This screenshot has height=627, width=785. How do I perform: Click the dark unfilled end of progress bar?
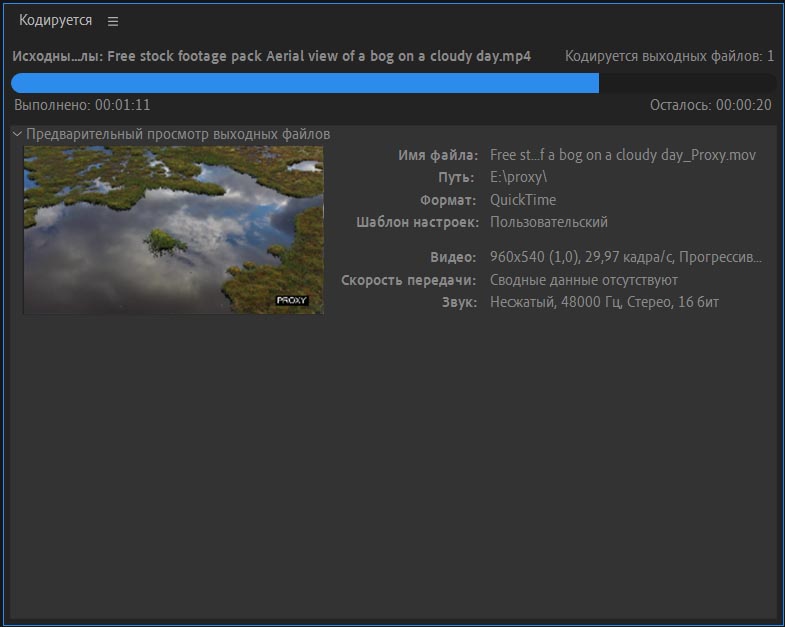688,83
